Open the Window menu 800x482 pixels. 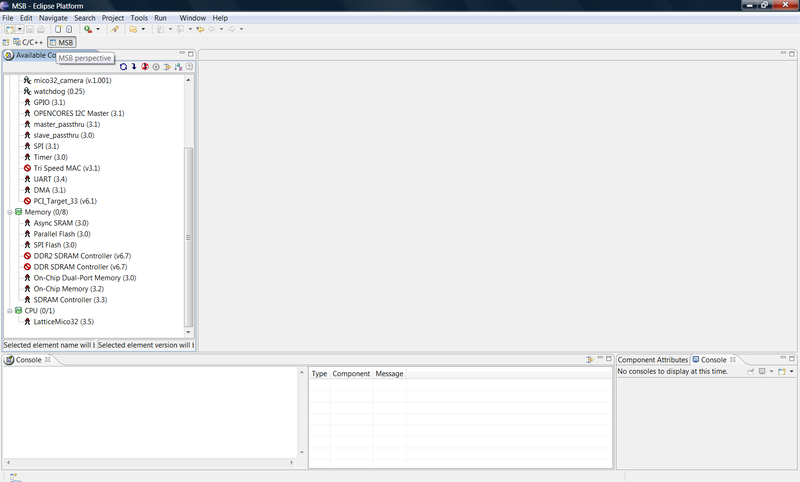(192, 18)
